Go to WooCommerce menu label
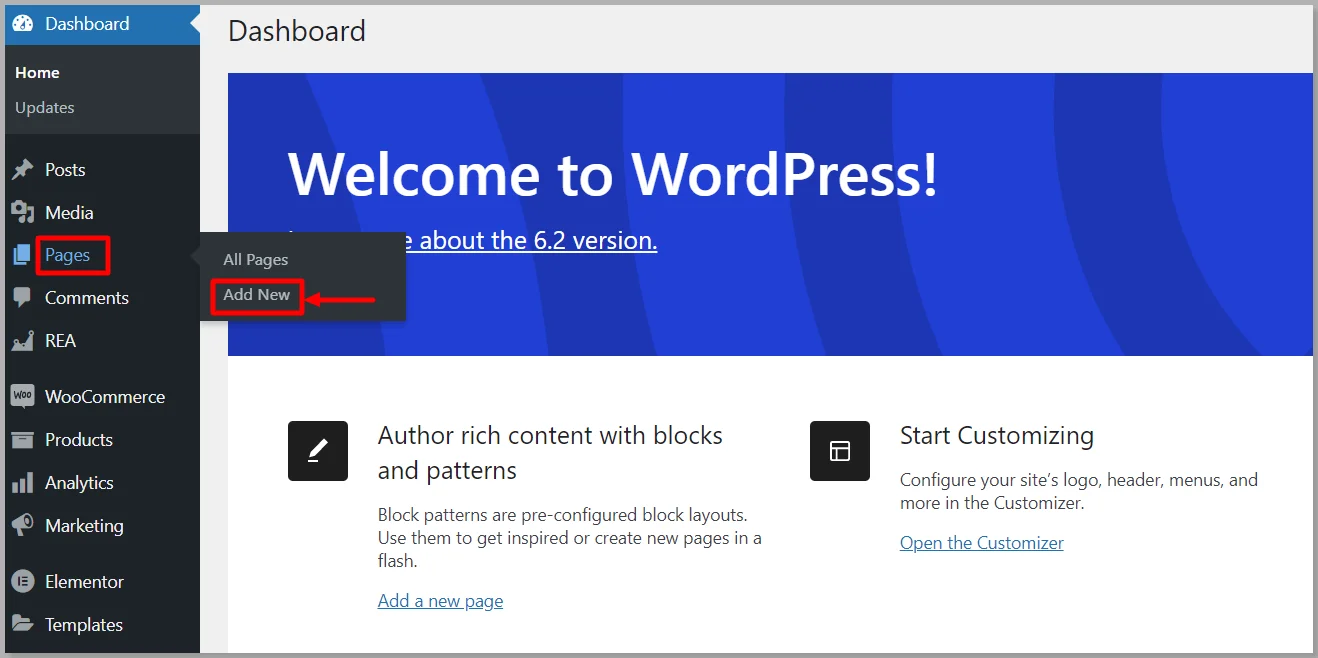 [105, 397]
